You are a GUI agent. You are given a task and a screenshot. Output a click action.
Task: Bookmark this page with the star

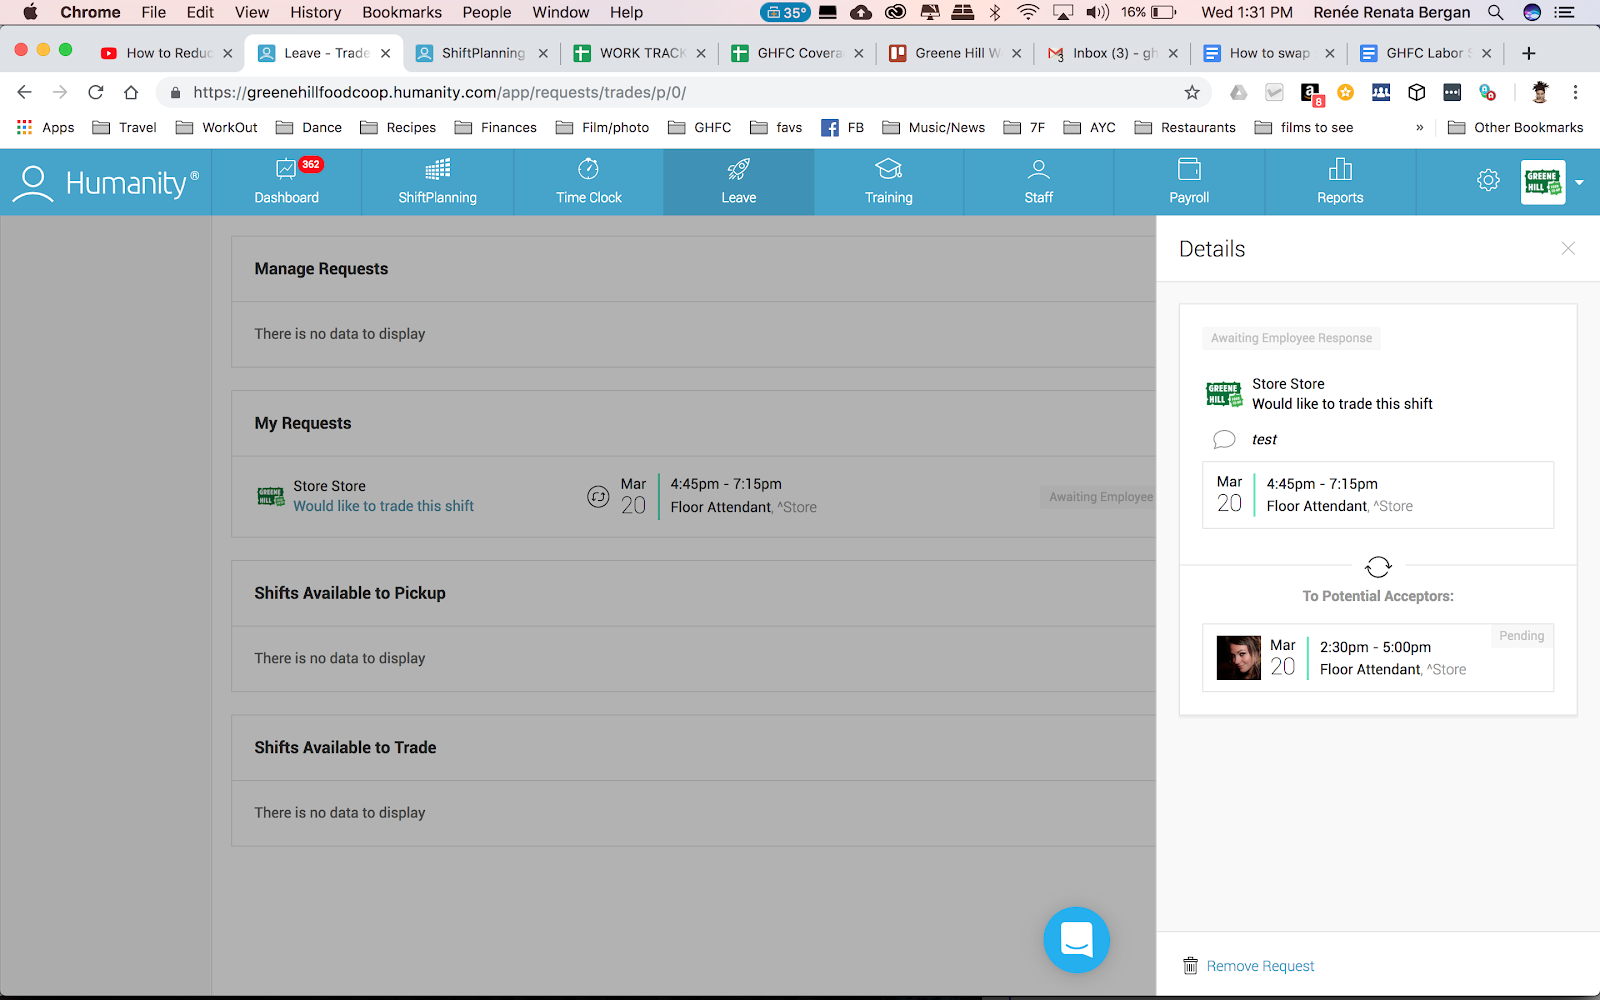[x=1192, y=92]
